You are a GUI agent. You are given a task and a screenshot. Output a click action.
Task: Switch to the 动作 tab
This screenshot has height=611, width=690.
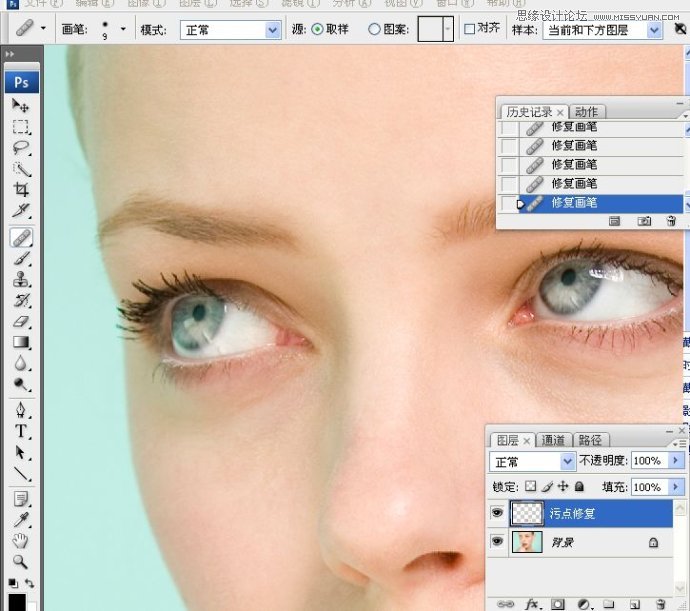point(586,111)
